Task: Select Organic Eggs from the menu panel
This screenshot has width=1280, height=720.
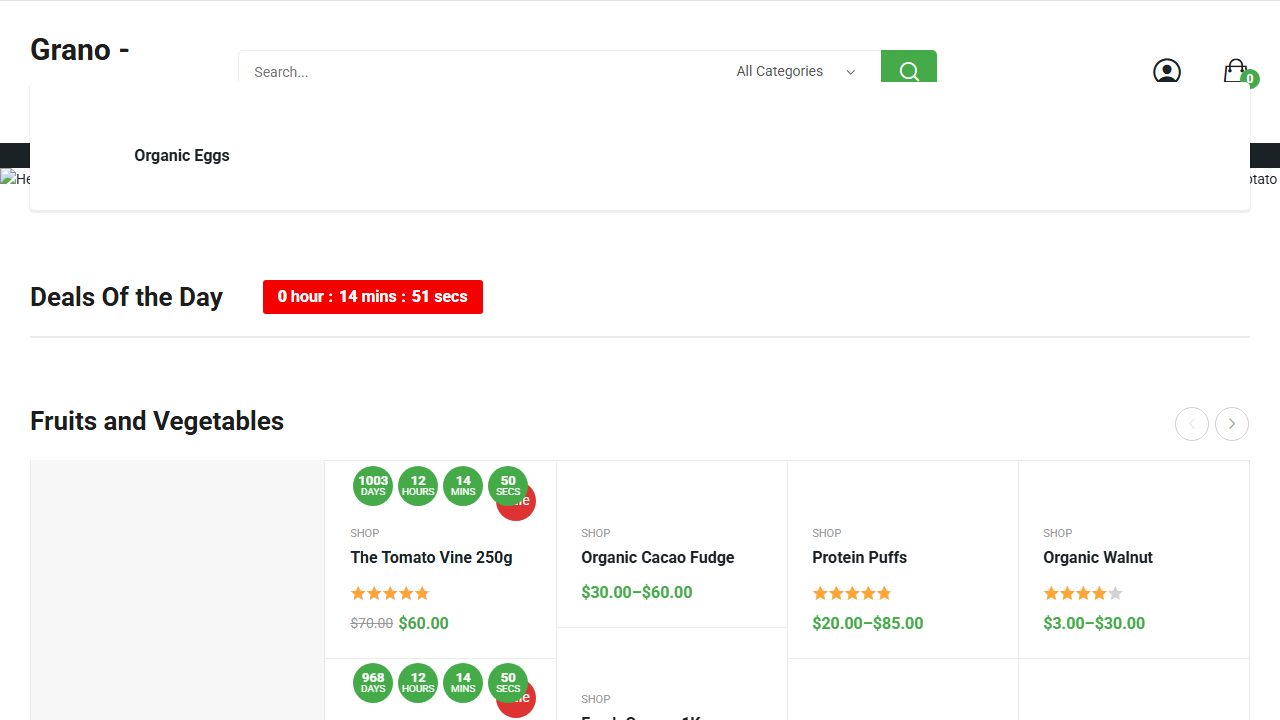Action: click(x=182, y=155)
